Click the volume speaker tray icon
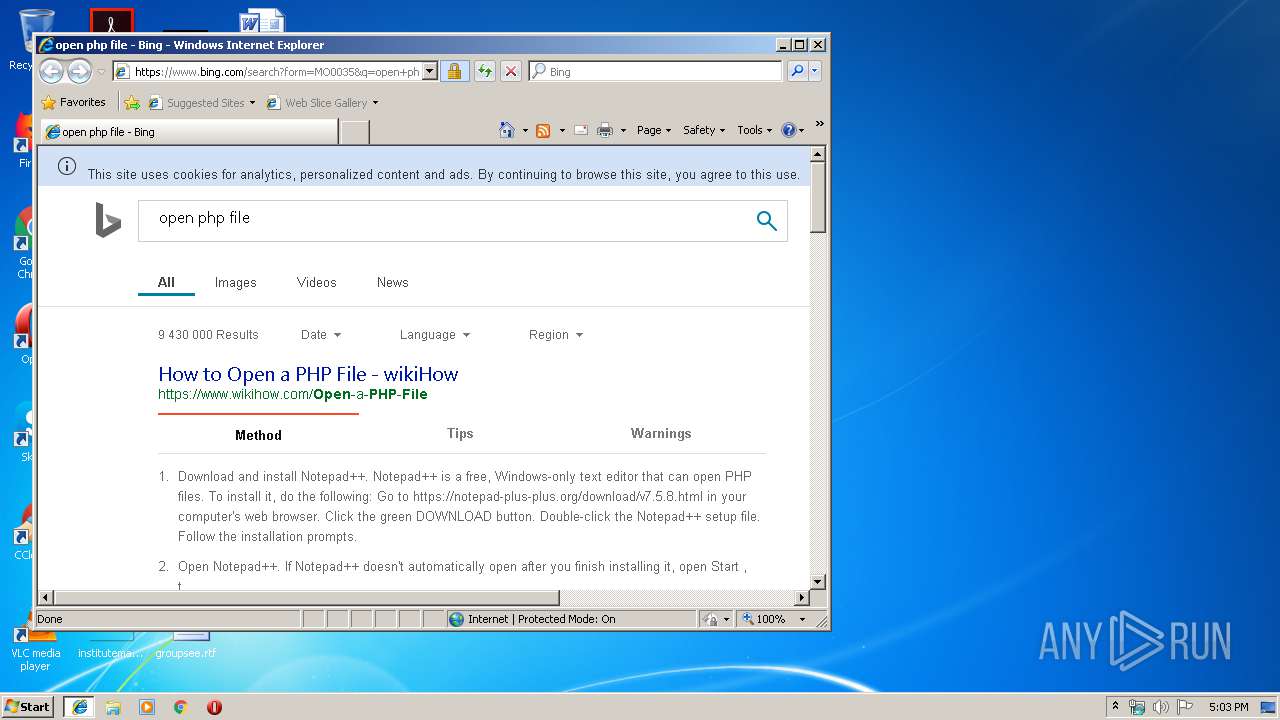The height and width of the screenshot is (720, 1280). point(1161,707)
